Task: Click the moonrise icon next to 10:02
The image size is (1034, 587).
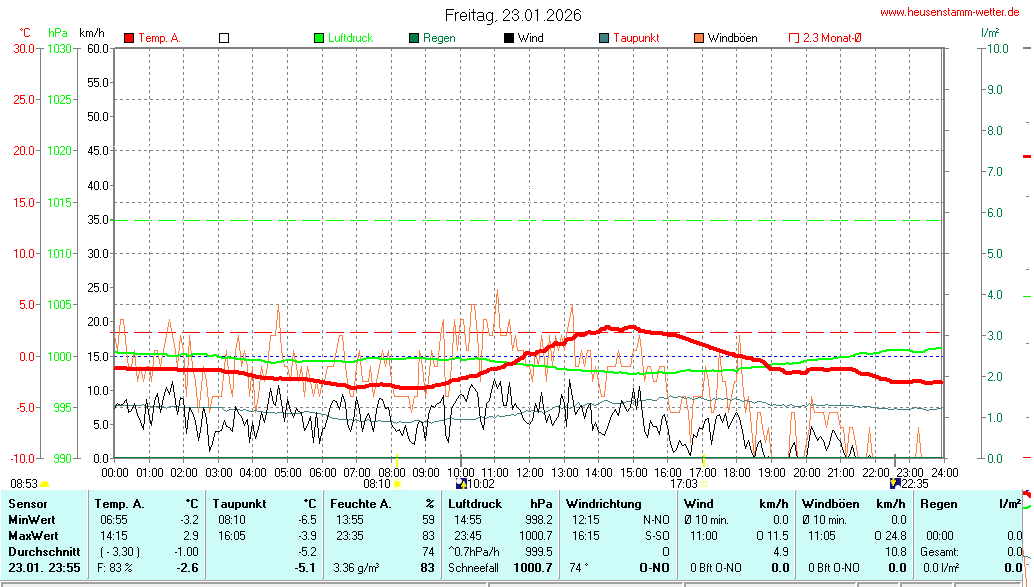Action: [x=461, y=483]
